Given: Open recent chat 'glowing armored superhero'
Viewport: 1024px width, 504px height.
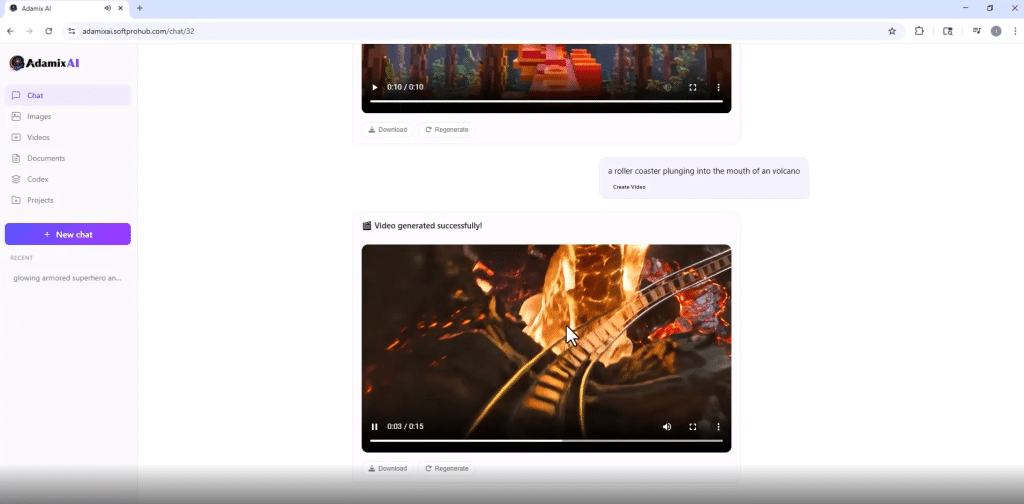Looking at the screenshot, I should pos(67,278).
